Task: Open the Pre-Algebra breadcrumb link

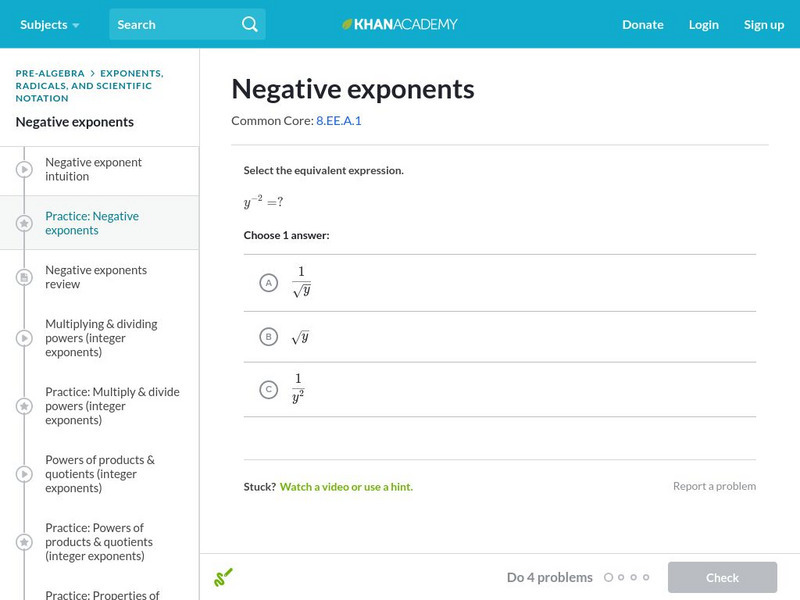Action: 50,73
